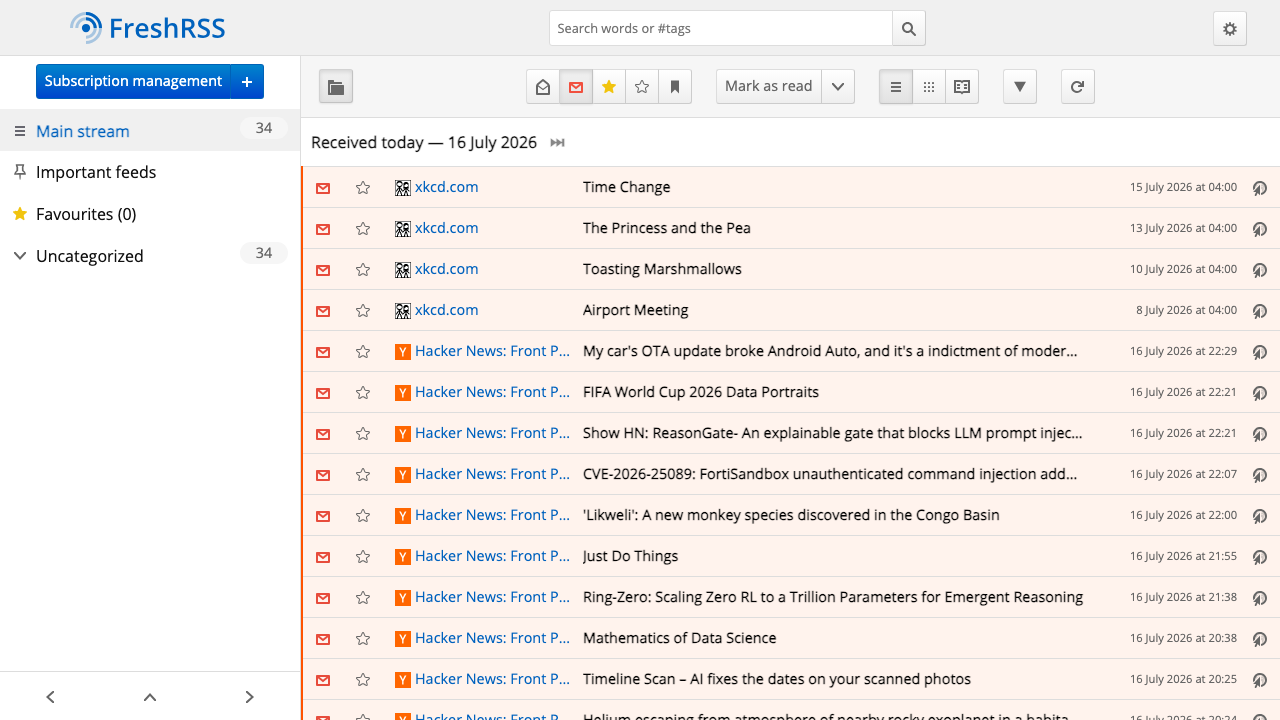The width and height of the screenshot is (1280, 720).
Task: Open FIFA World Cup 2026 Data Portraits
Action: [701, 392]
